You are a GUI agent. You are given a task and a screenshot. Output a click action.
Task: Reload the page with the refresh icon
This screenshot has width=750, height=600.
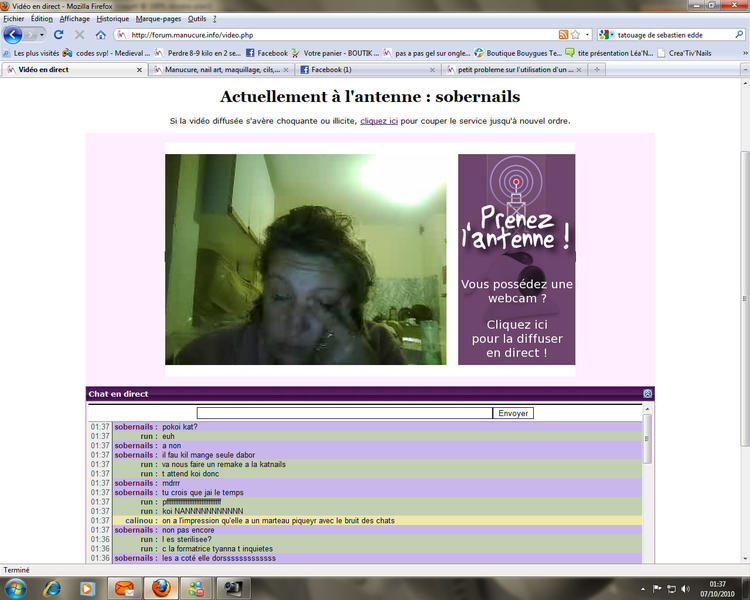click(x=59, y=34)
